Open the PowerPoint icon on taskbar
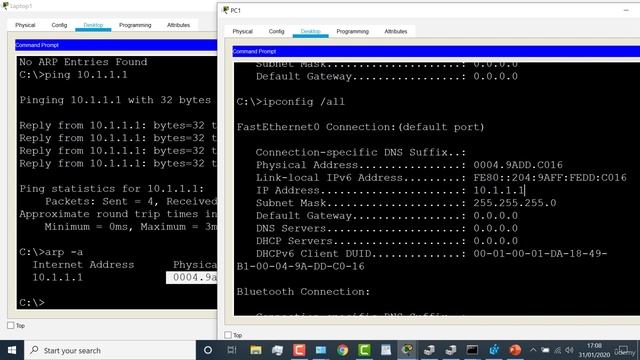 515,350
